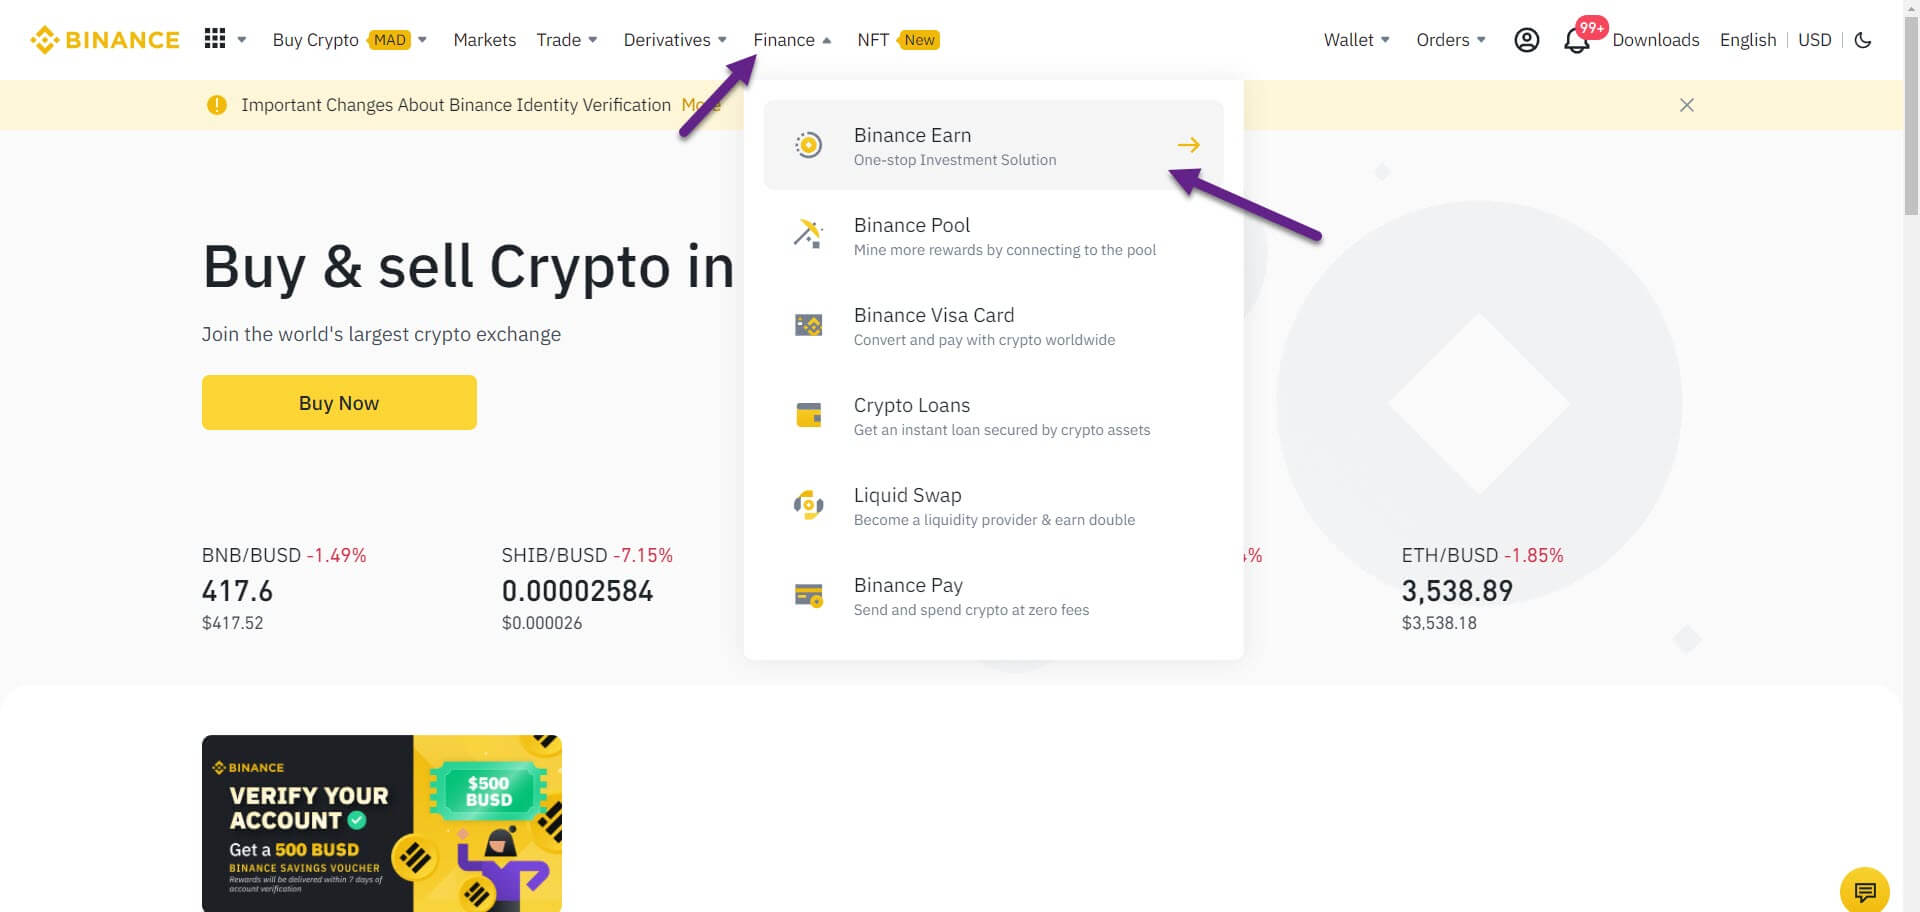Click the BNB price 417.6
This screenshot has width=1920, height=912.
click(237, 591)
